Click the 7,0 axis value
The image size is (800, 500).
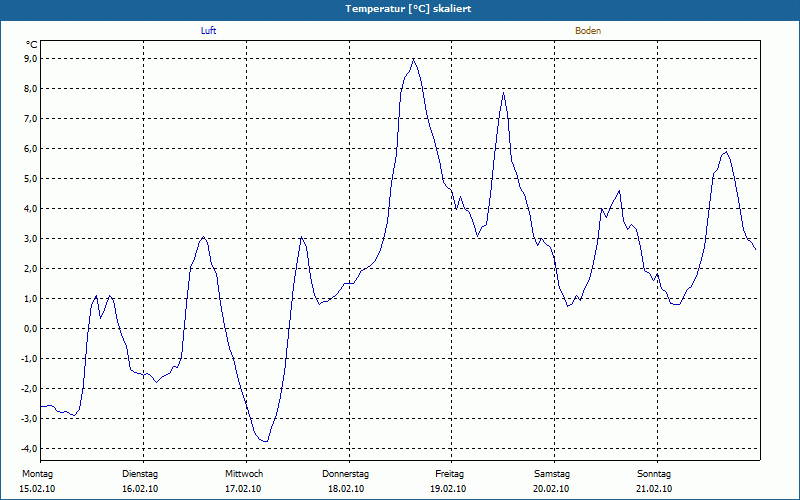(31, 119)
